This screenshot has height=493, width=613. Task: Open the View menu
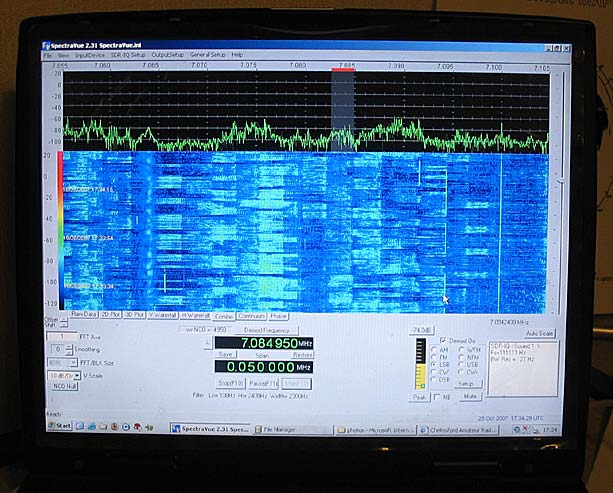click(x=63, y=56)
